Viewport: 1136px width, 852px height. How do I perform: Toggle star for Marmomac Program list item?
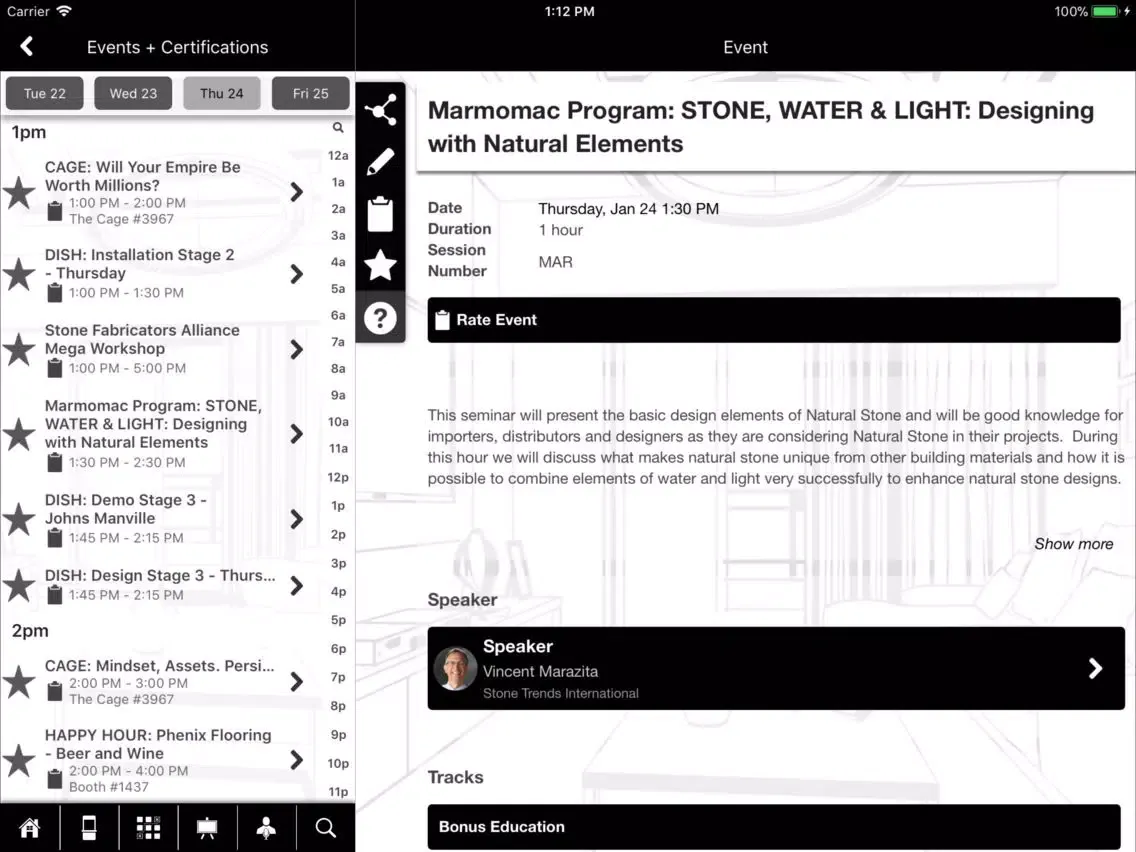tap(19, 434)
